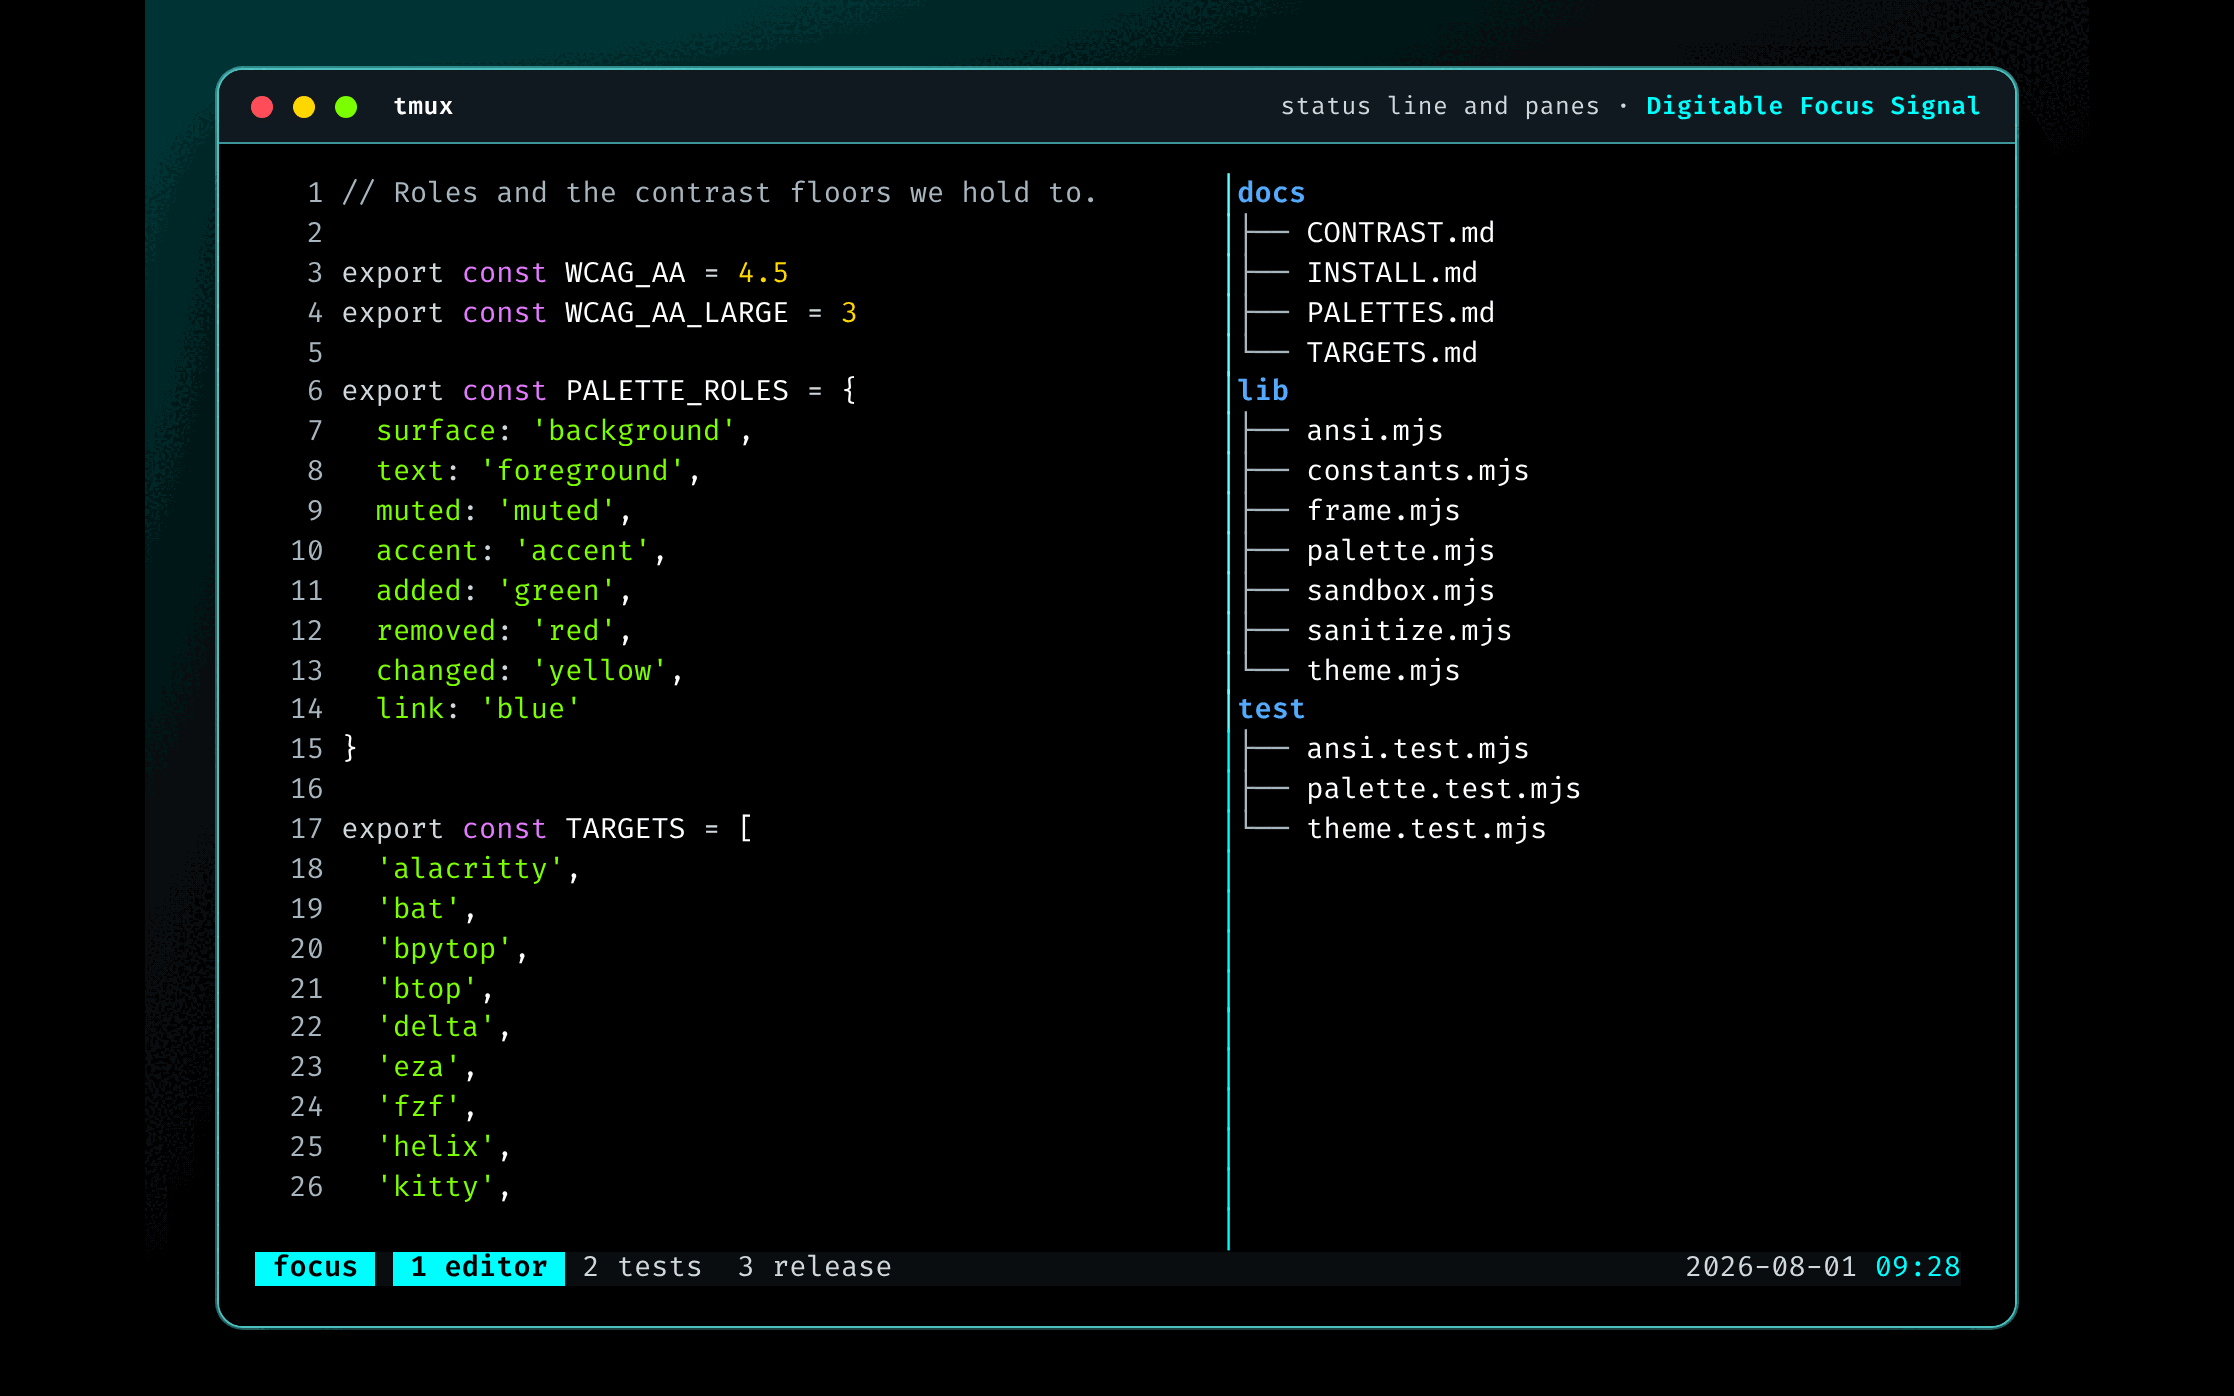Open sanitize.mjs in the lib folder

[1409, 630]
